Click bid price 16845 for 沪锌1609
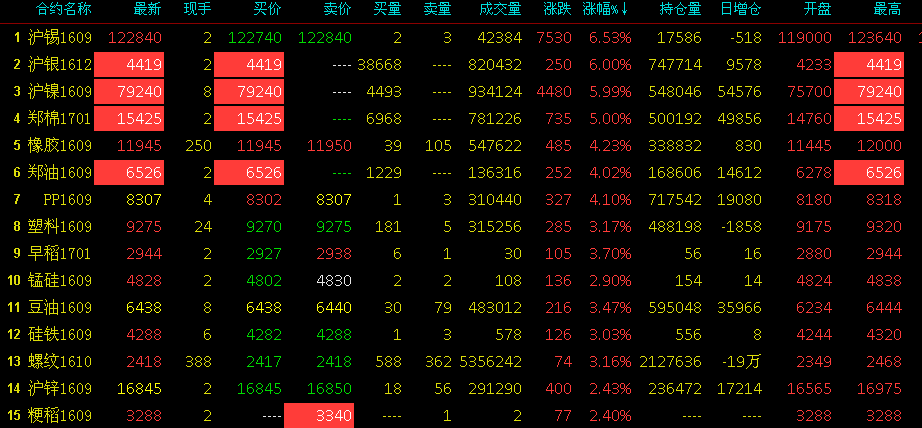 point(259,390)
